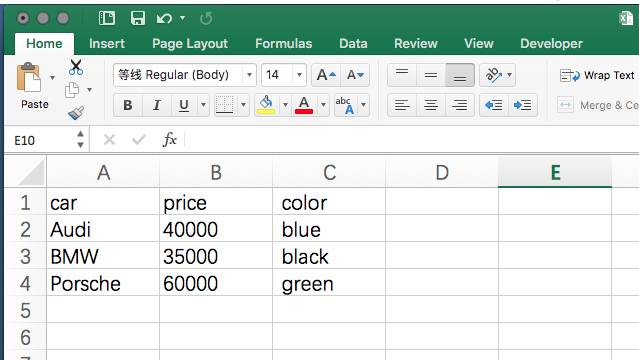The height and width of the screenshot is (360, 639).
Task: Select row 3 header
Action: coord(25,256)
